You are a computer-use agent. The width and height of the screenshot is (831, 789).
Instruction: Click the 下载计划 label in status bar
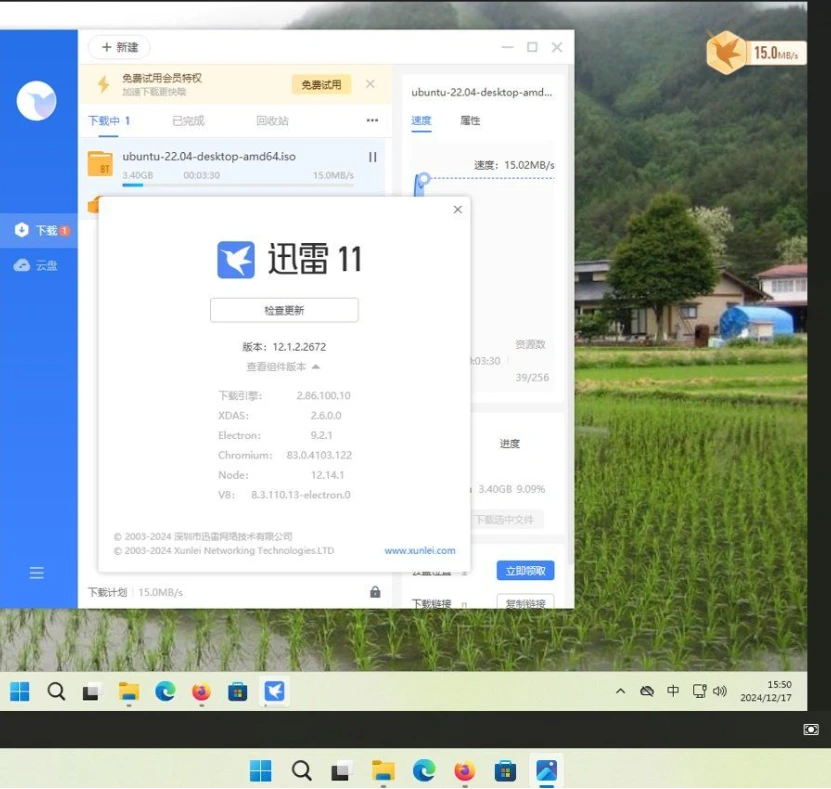point(108,592)
